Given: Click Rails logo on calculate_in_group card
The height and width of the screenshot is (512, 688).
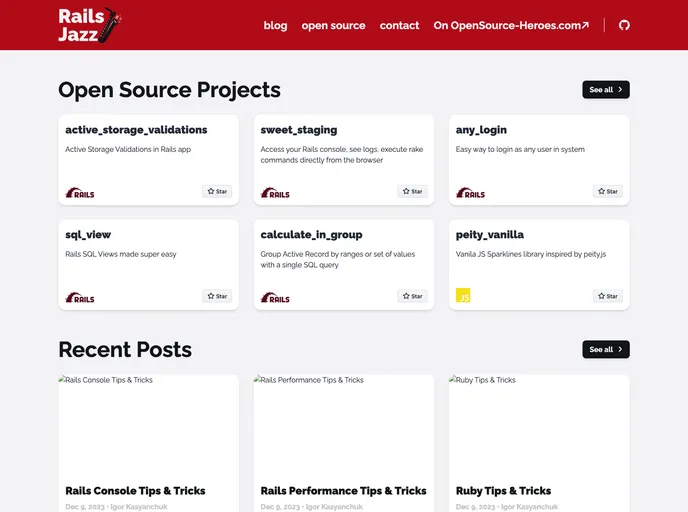Looking at the screenshot, I should 275,297.
